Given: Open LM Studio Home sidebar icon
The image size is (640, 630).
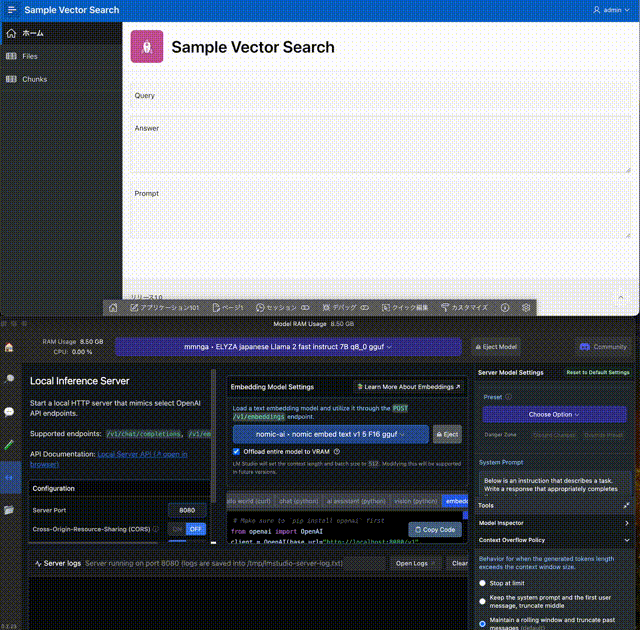Looking at the screenshot, I should click(x=9, y=347).
